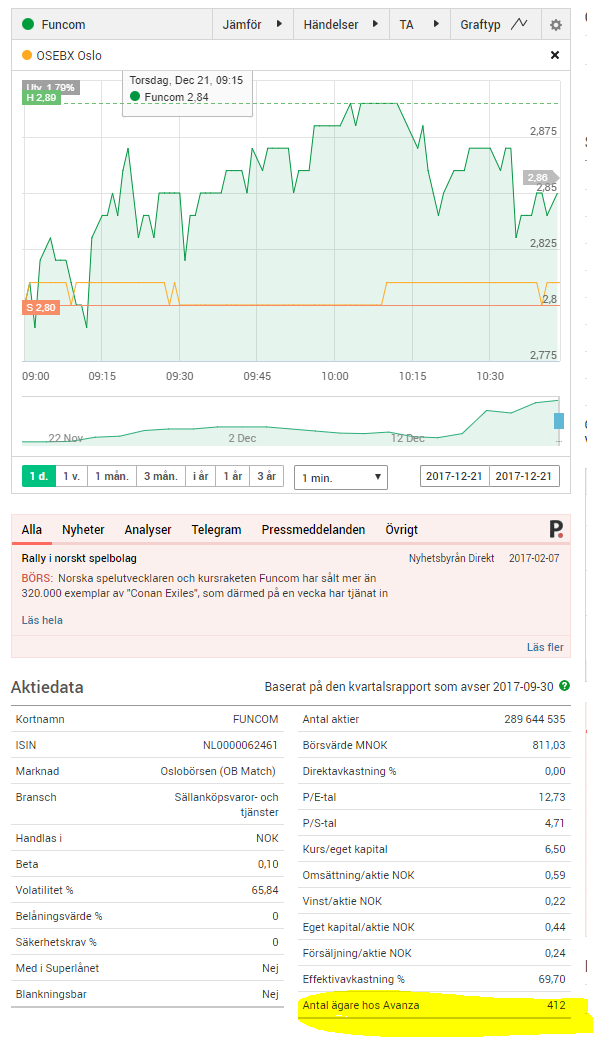This screenshot has height=1038, width=593.
Task: Click Antal ägare hos Avanza value 412
Action: pos(557,1006)
